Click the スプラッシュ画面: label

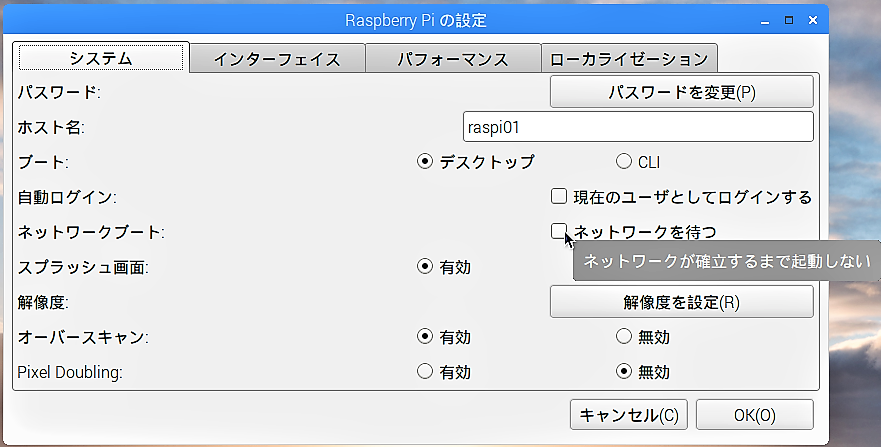tap(83, 267)
